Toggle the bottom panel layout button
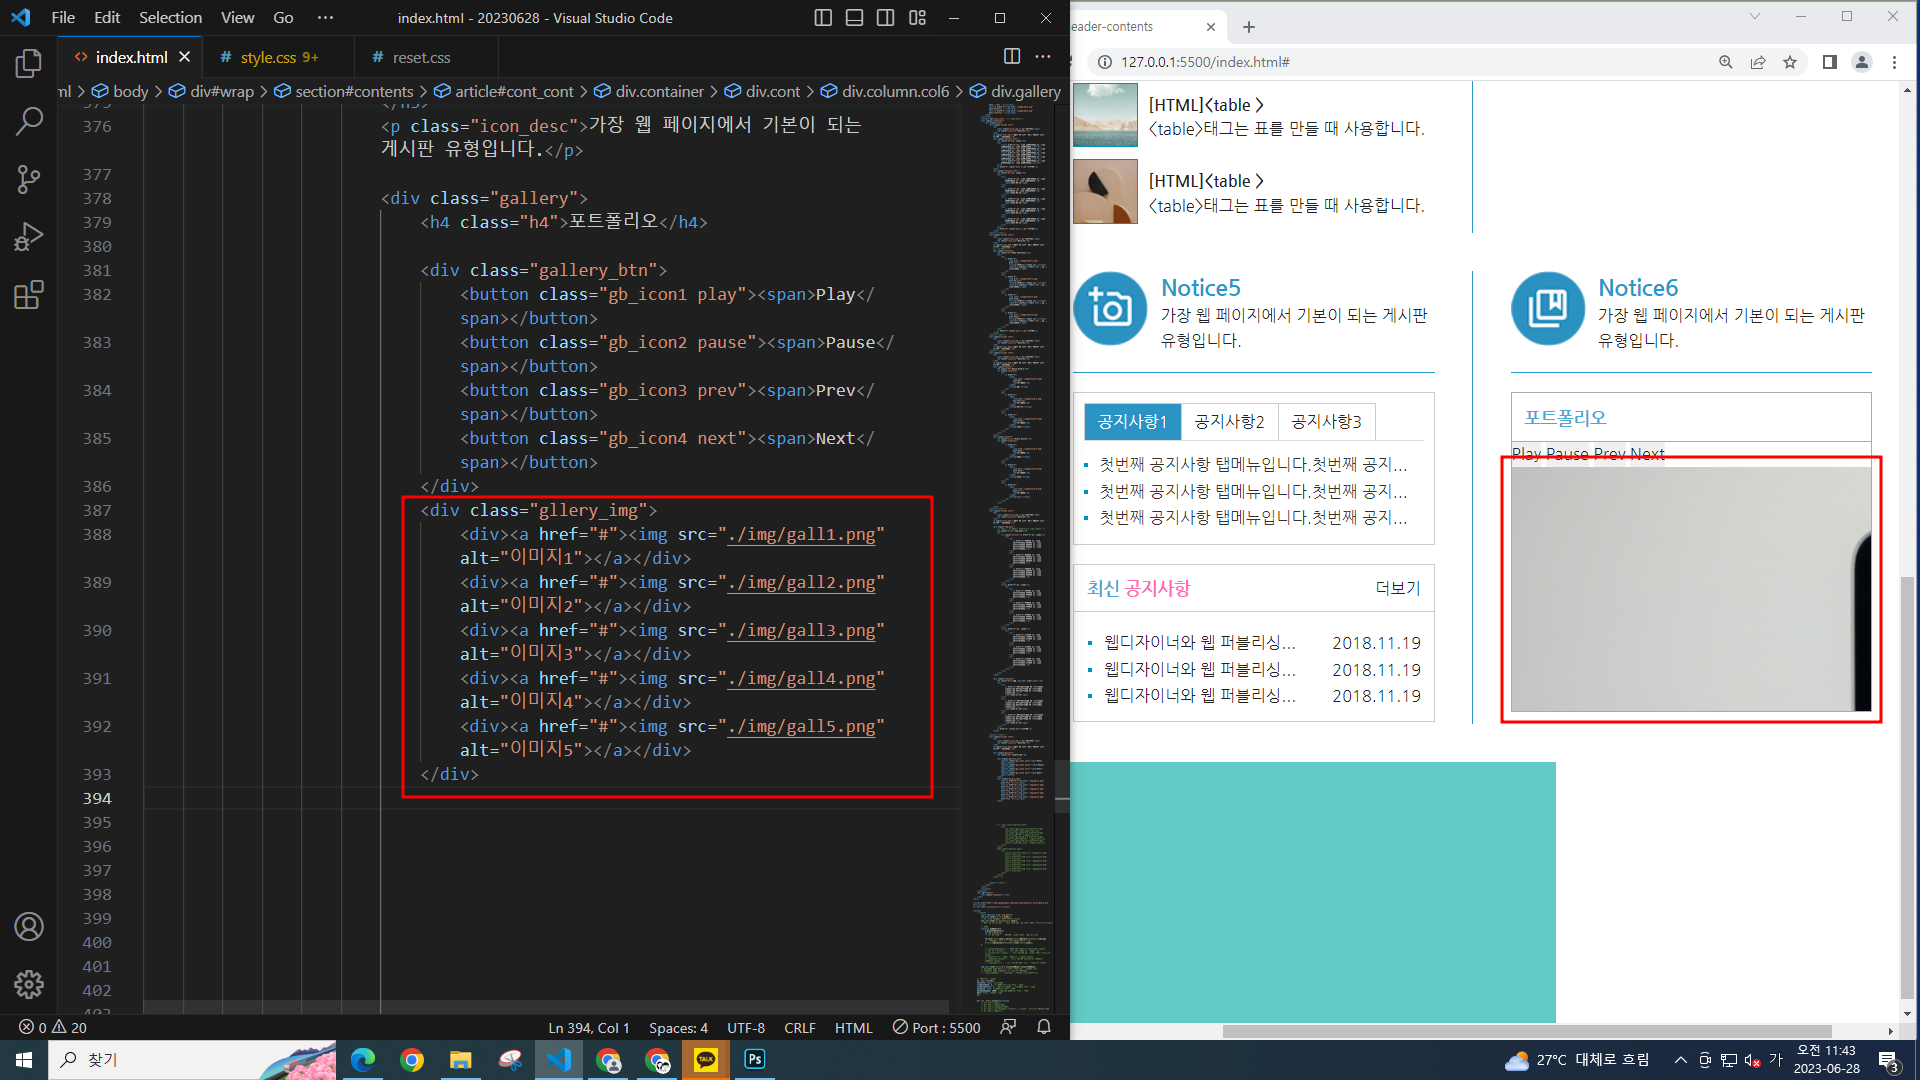 tap(854, 18)
